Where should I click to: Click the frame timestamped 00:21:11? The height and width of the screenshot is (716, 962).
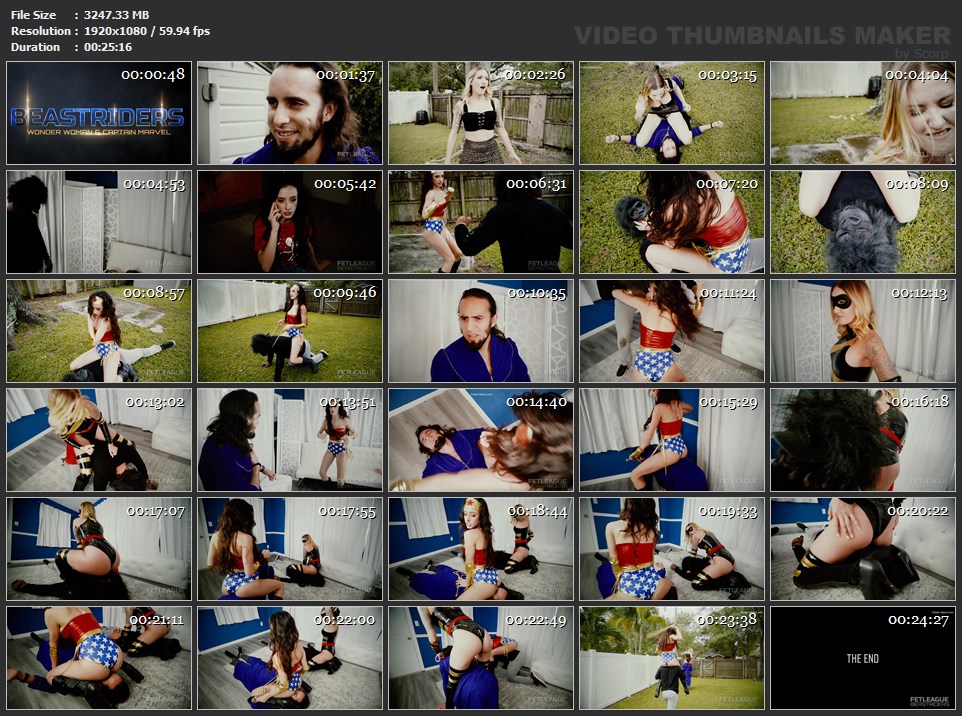[99, 658]
